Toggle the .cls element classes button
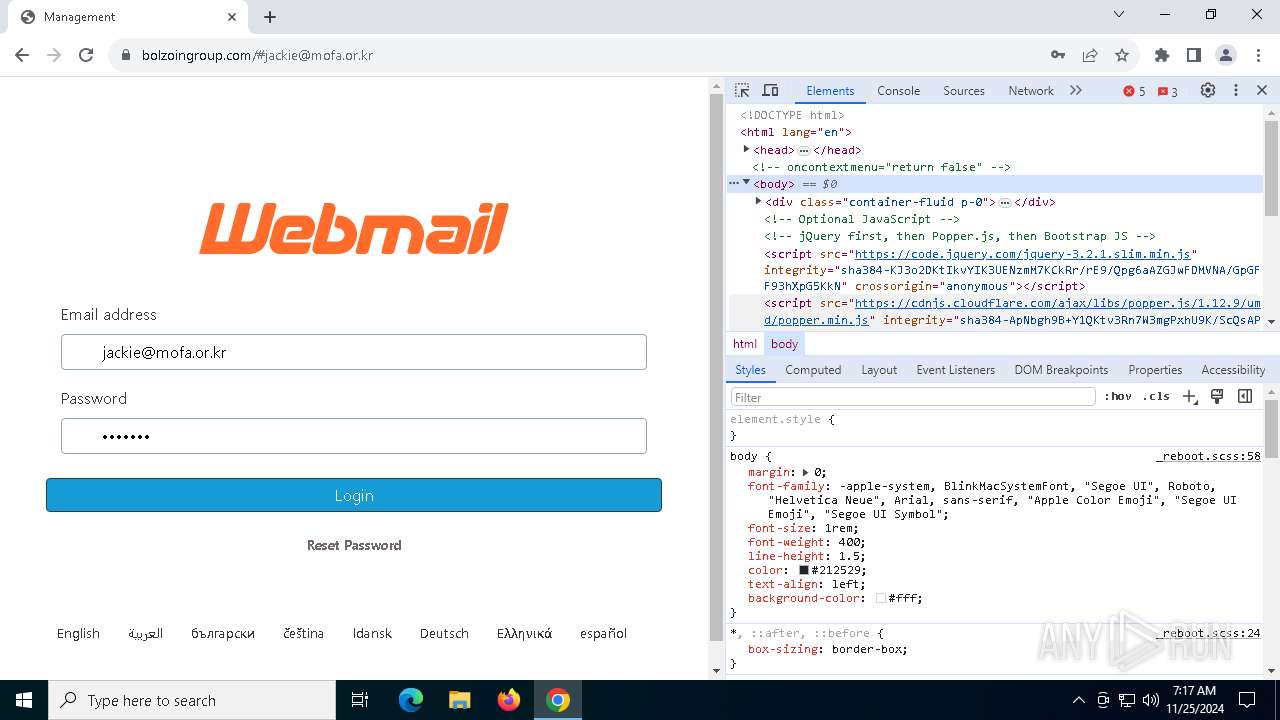Image resolution: width=1280 pixels, height=720 pixels. tap(1156, 396)
